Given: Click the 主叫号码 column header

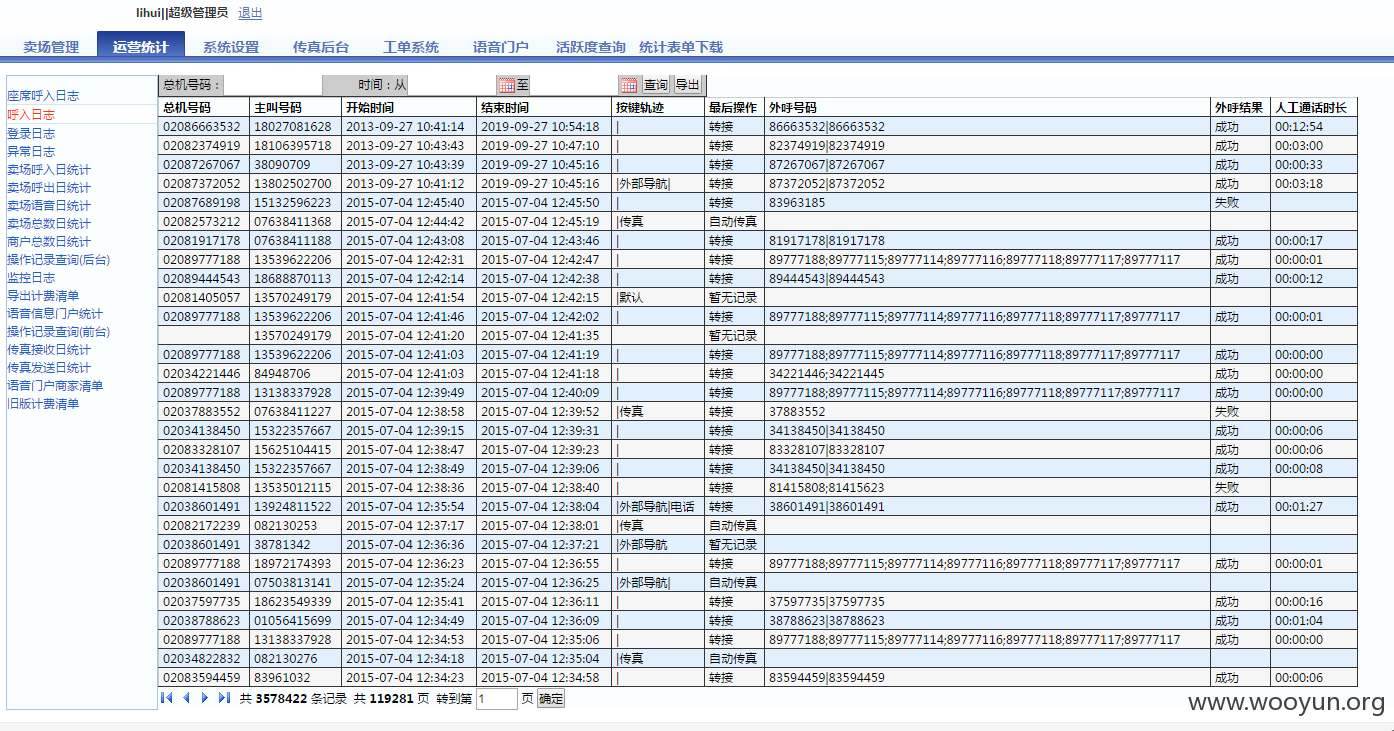Looking at the screenshot, I should 295,107.
